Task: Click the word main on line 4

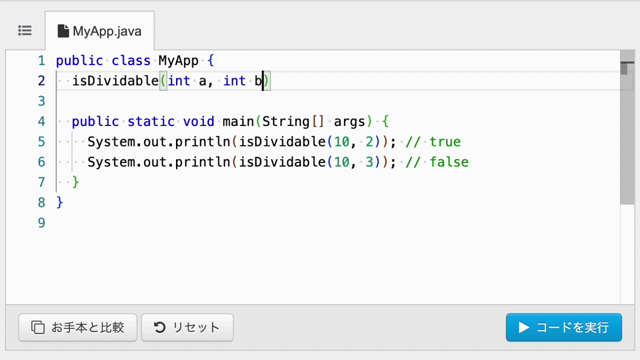Action: 238,122
